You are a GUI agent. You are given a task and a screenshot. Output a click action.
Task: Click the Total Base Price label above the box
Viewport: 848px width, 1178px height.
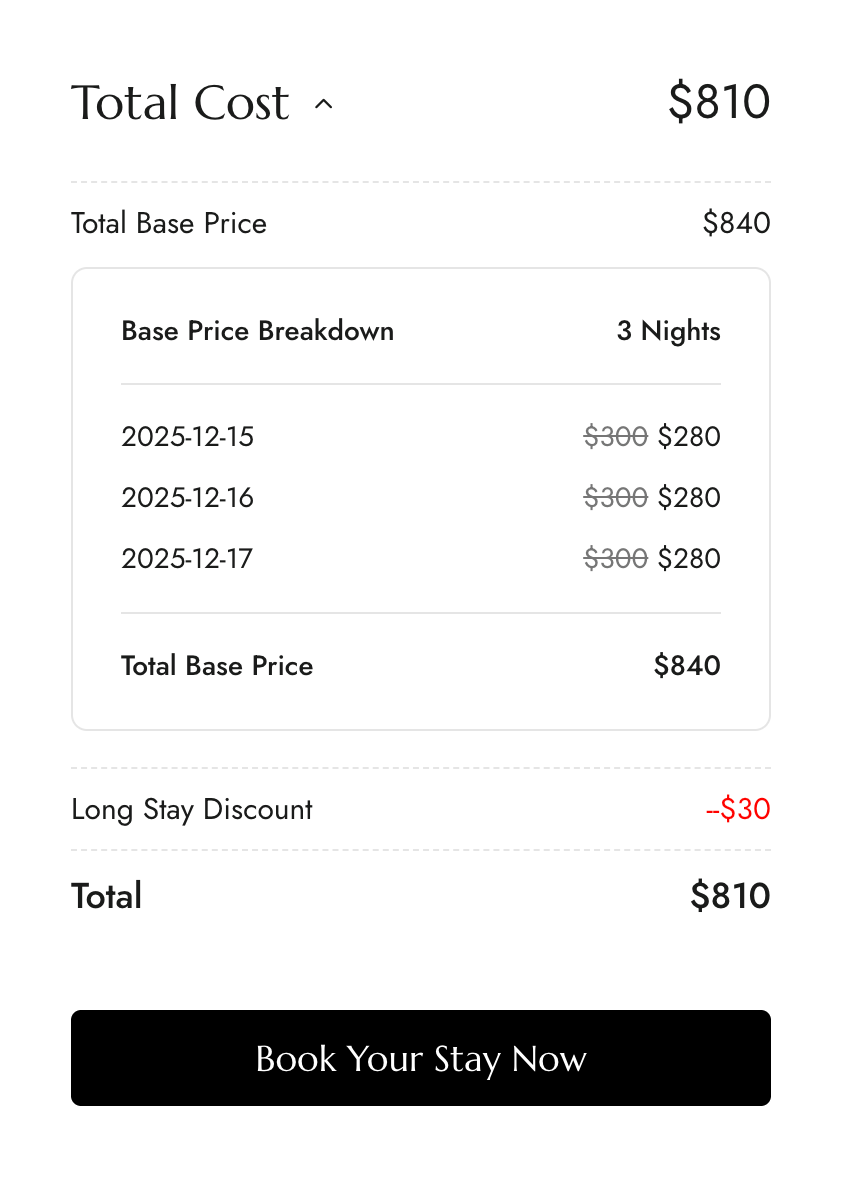pyautogui.click(x=169, y=223)
